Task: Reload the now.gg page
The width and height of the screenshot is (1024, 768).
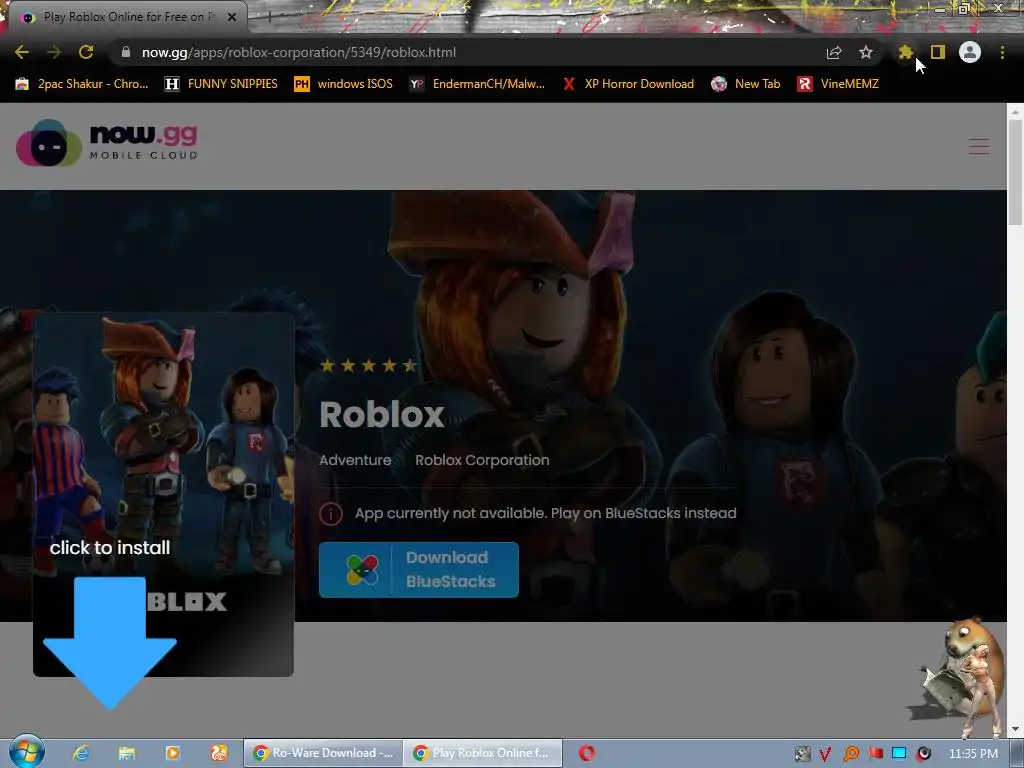Action: coord(86,52)
